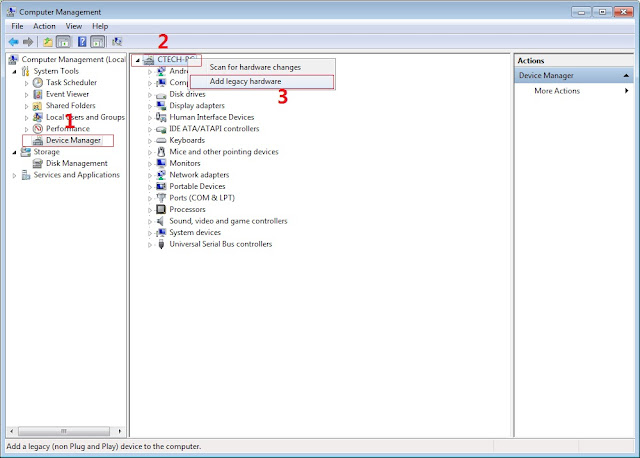Select the Disk Management label
640x458 pixels.
point(77,163)
